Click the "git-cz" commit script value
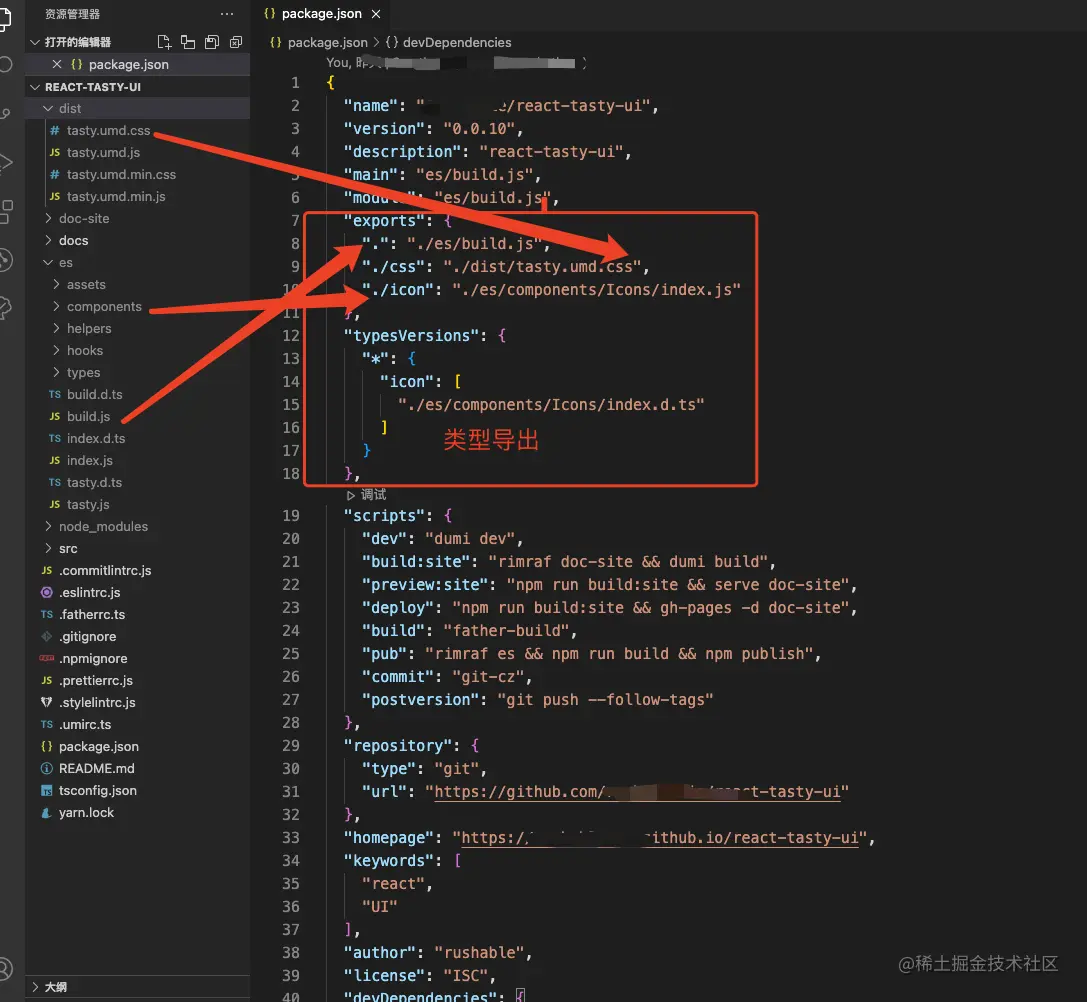 point(488,677)
